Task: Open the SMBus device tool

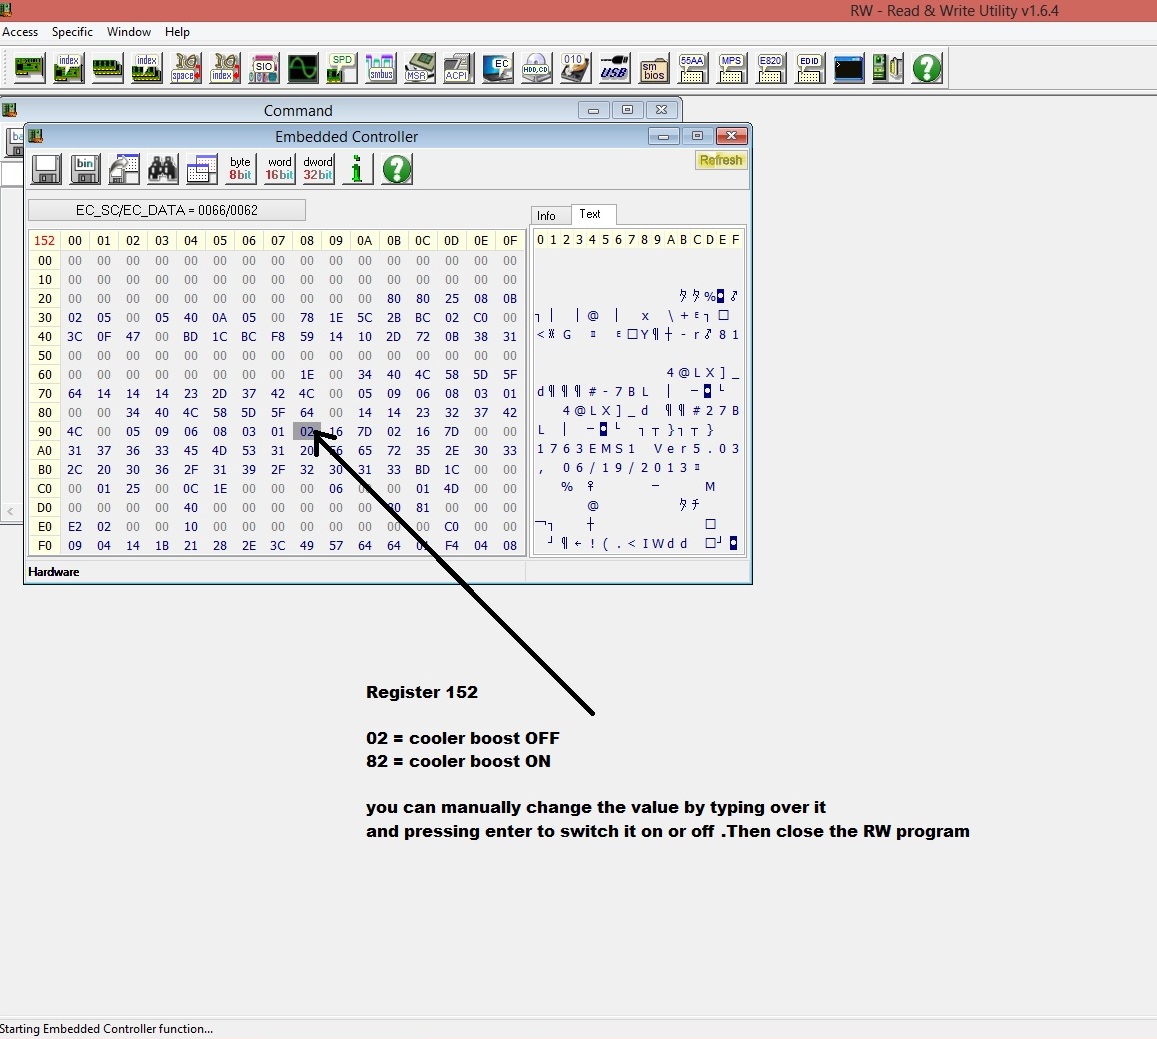Action: pyautogui.click(x=381, y=68)
